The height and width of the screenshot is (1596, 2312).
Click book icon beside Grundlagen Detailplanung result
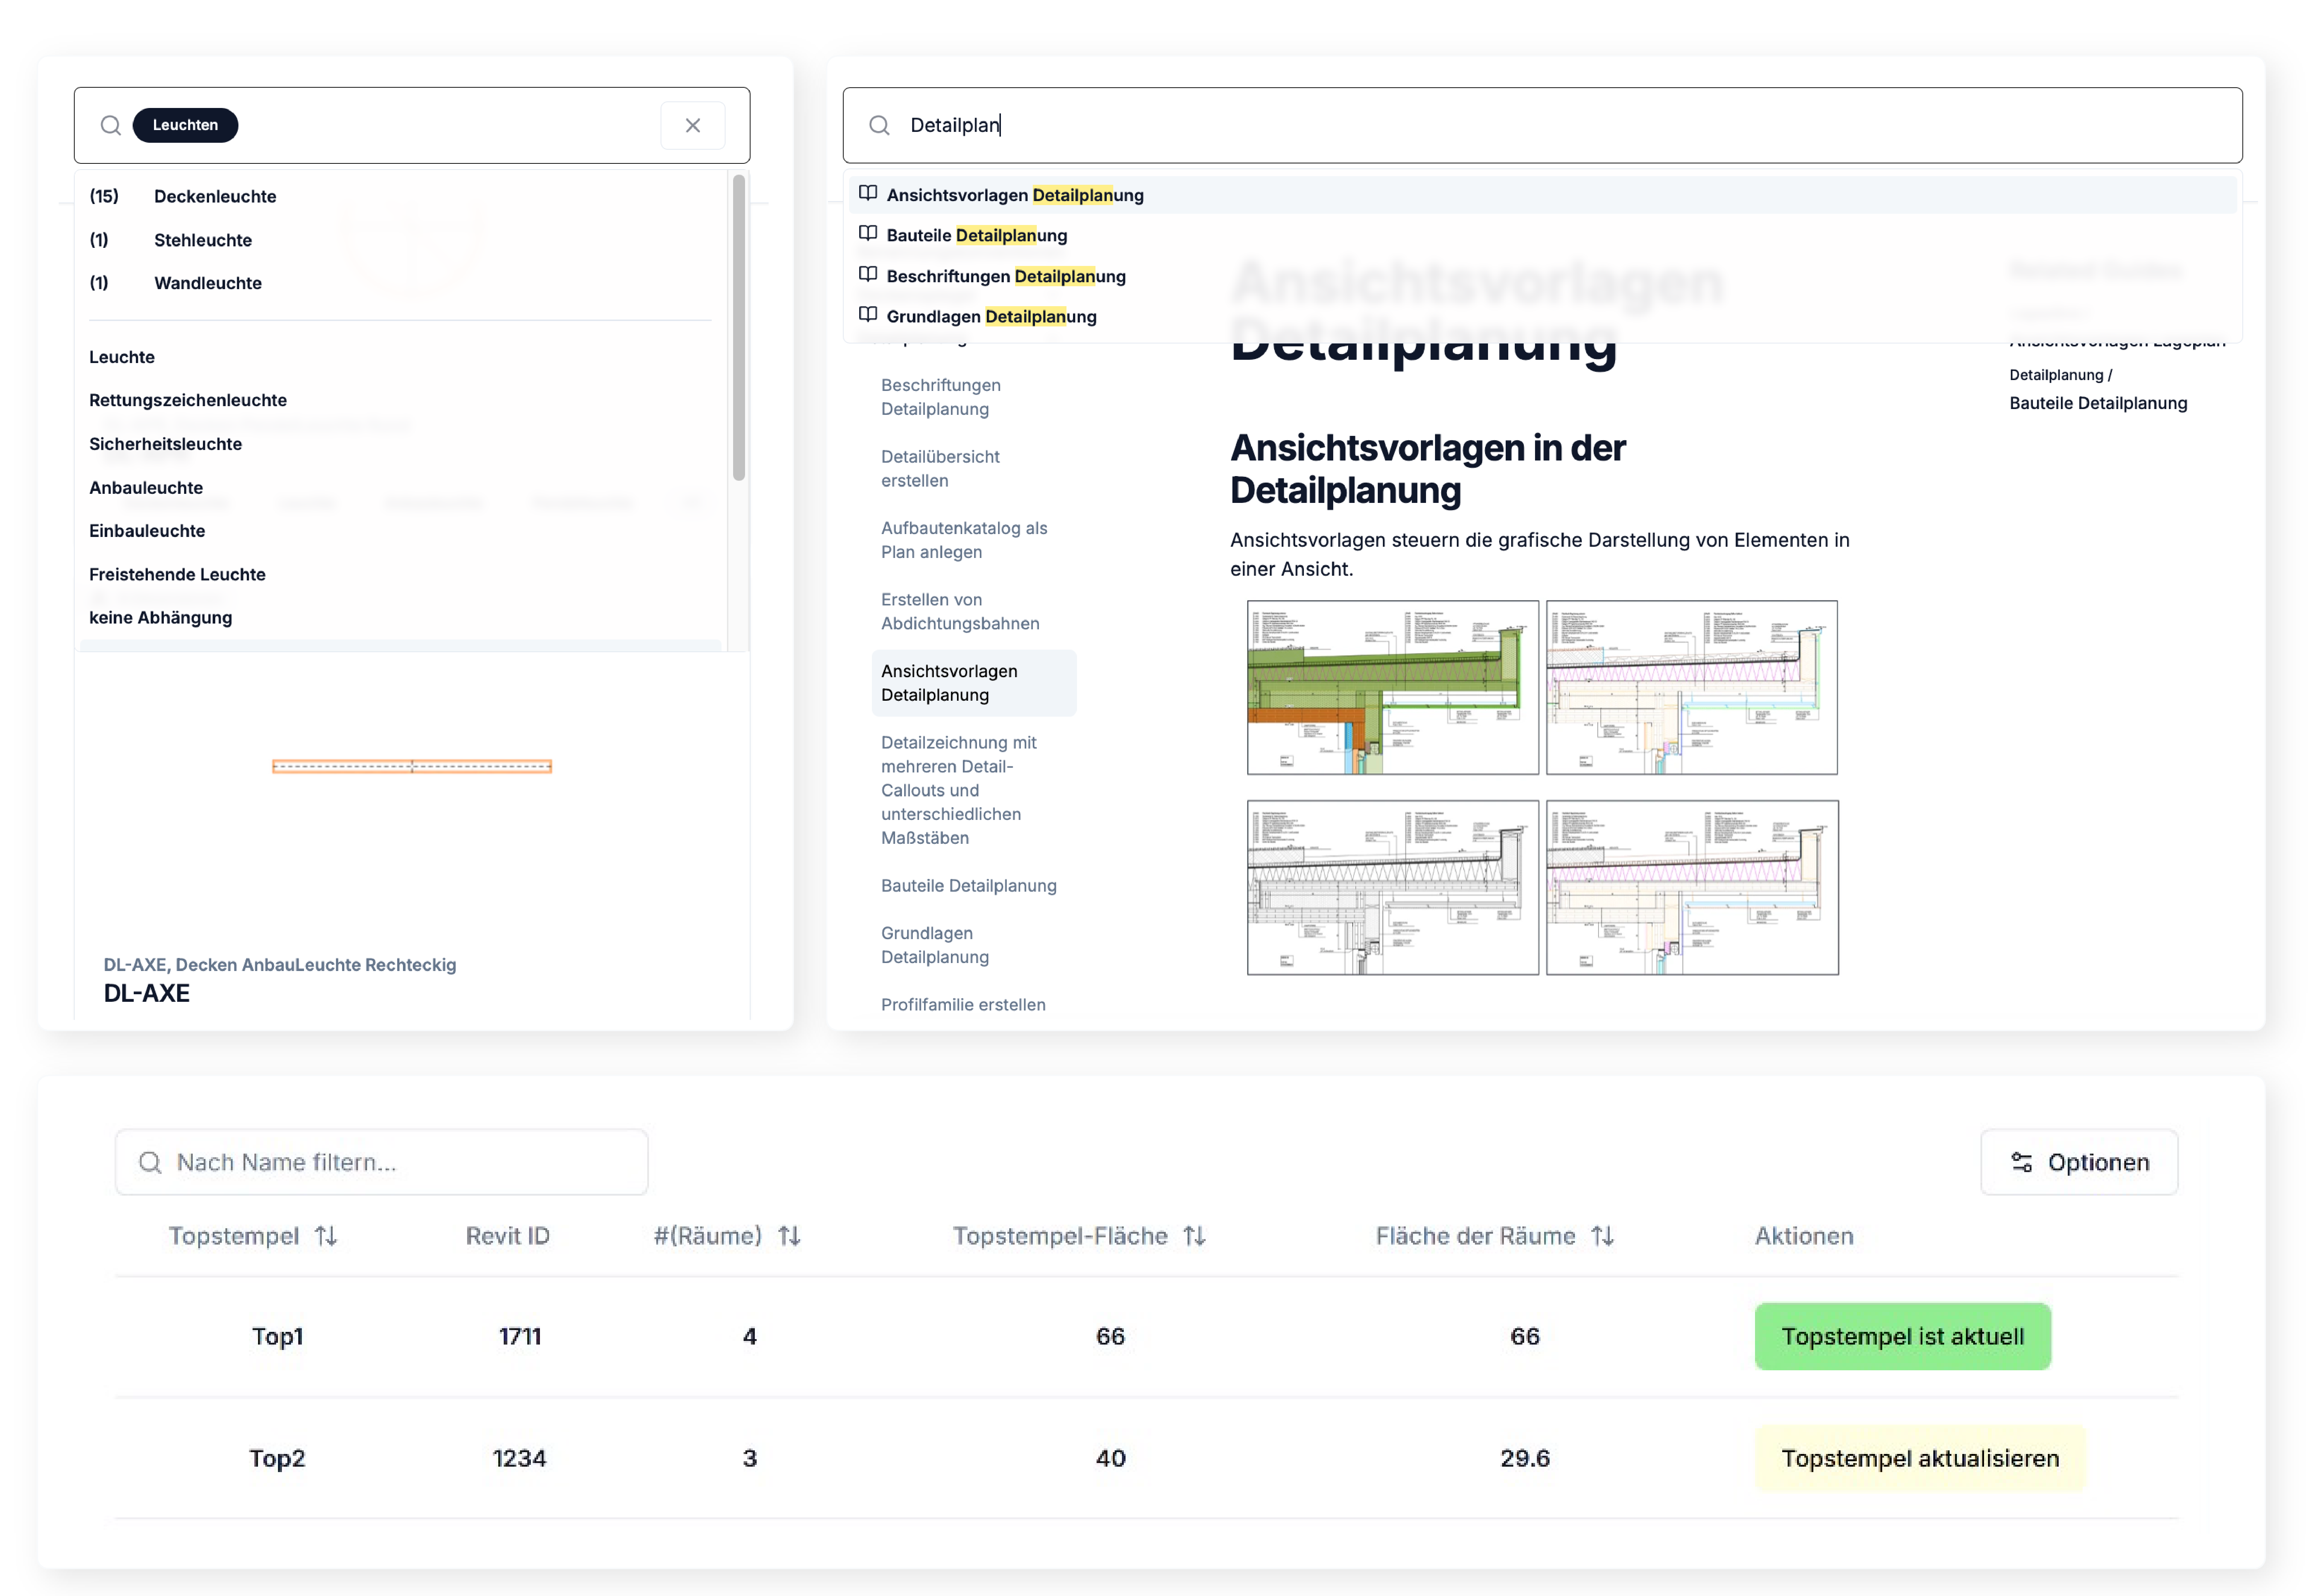pyautogui.click(x=868, y=315)
